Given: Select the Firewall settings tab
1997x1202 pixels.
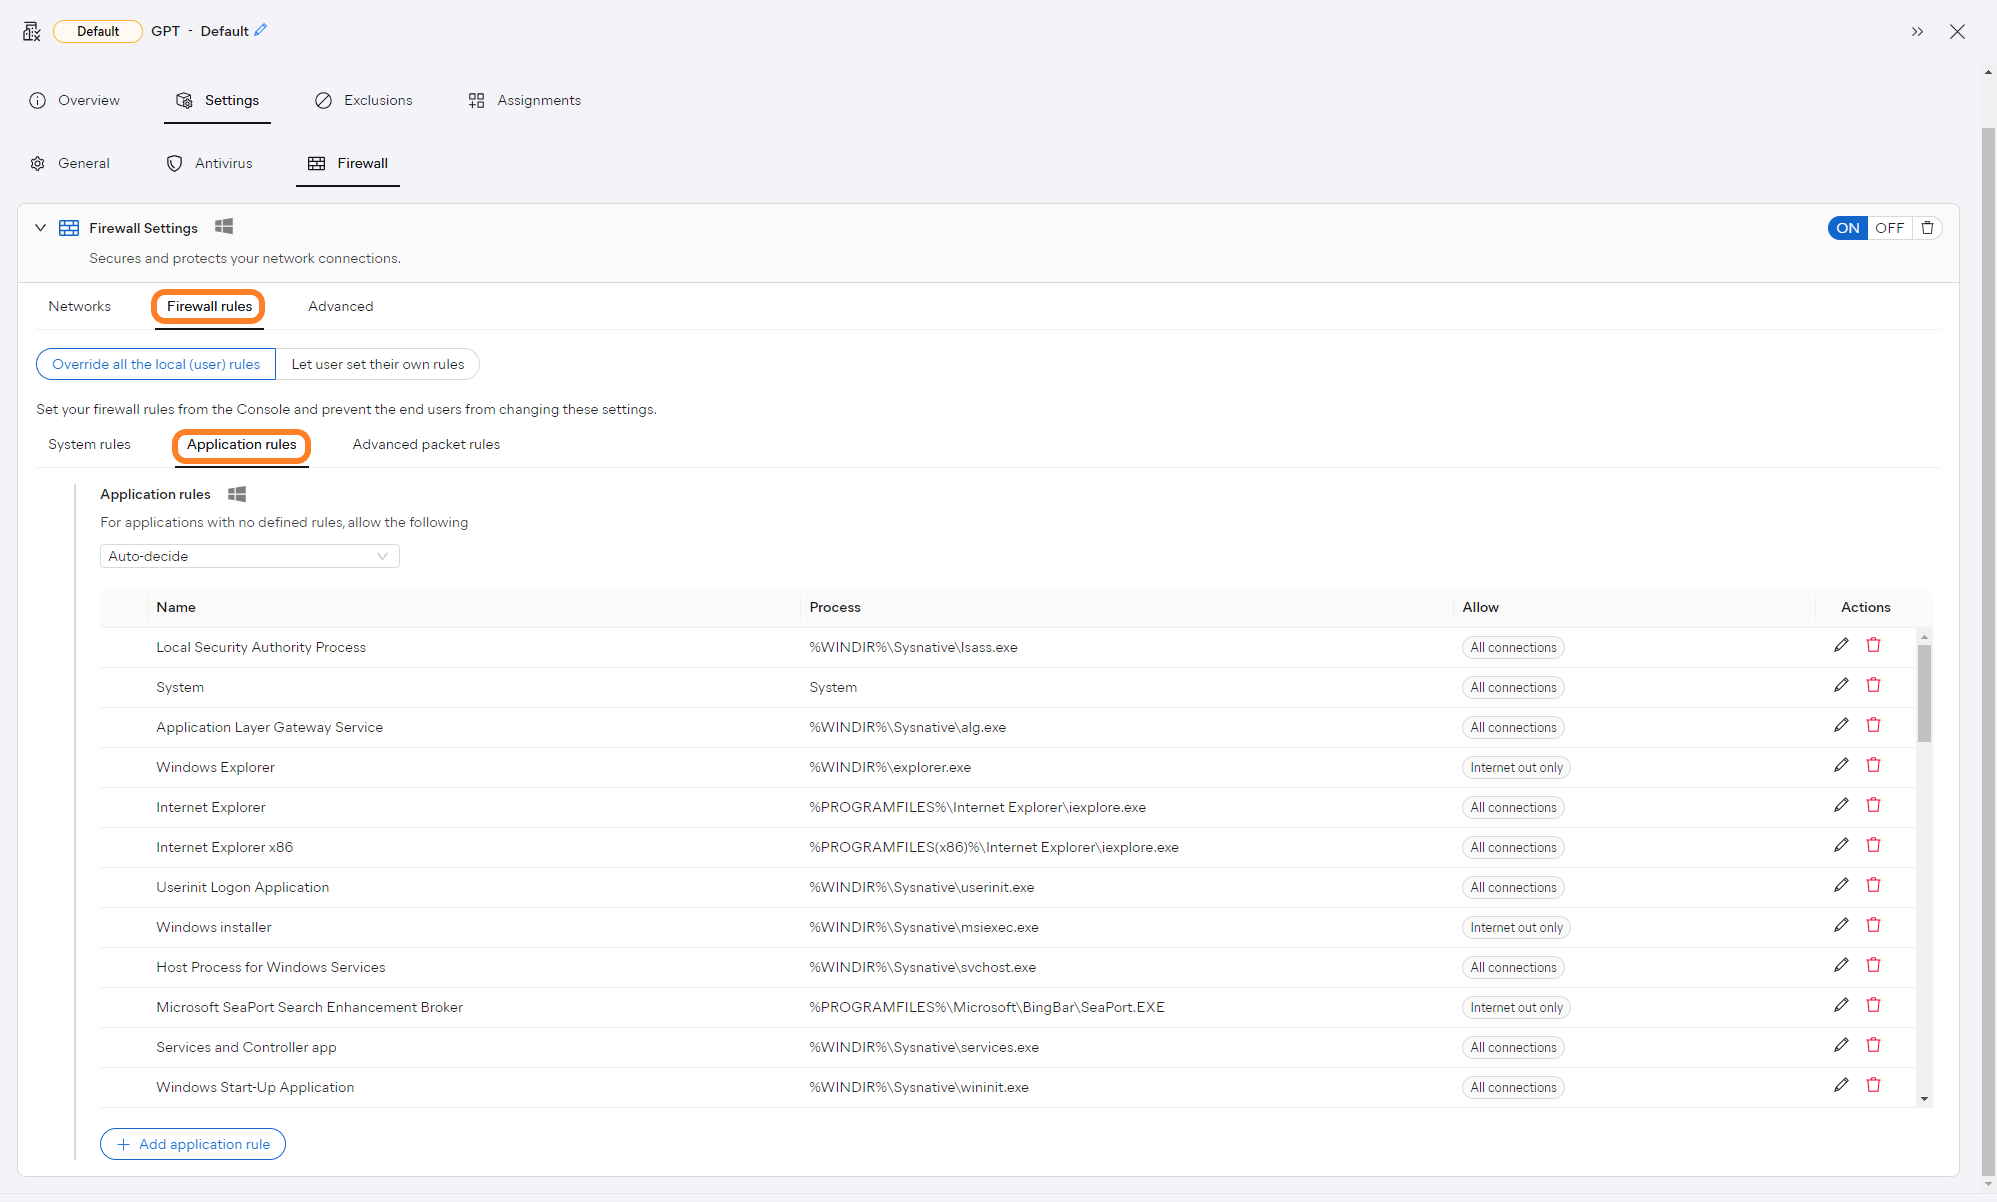Looking at the screenshot, I should [348, 163].
